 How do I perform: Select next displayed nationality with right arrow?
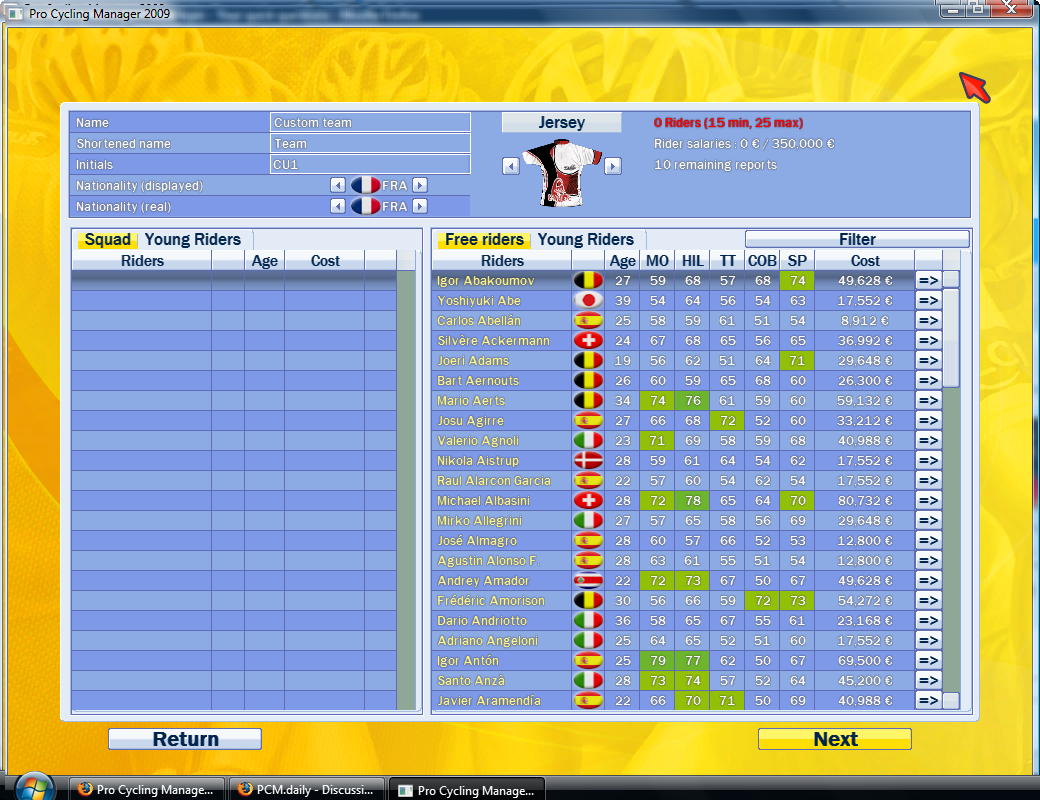coord(420,185)
